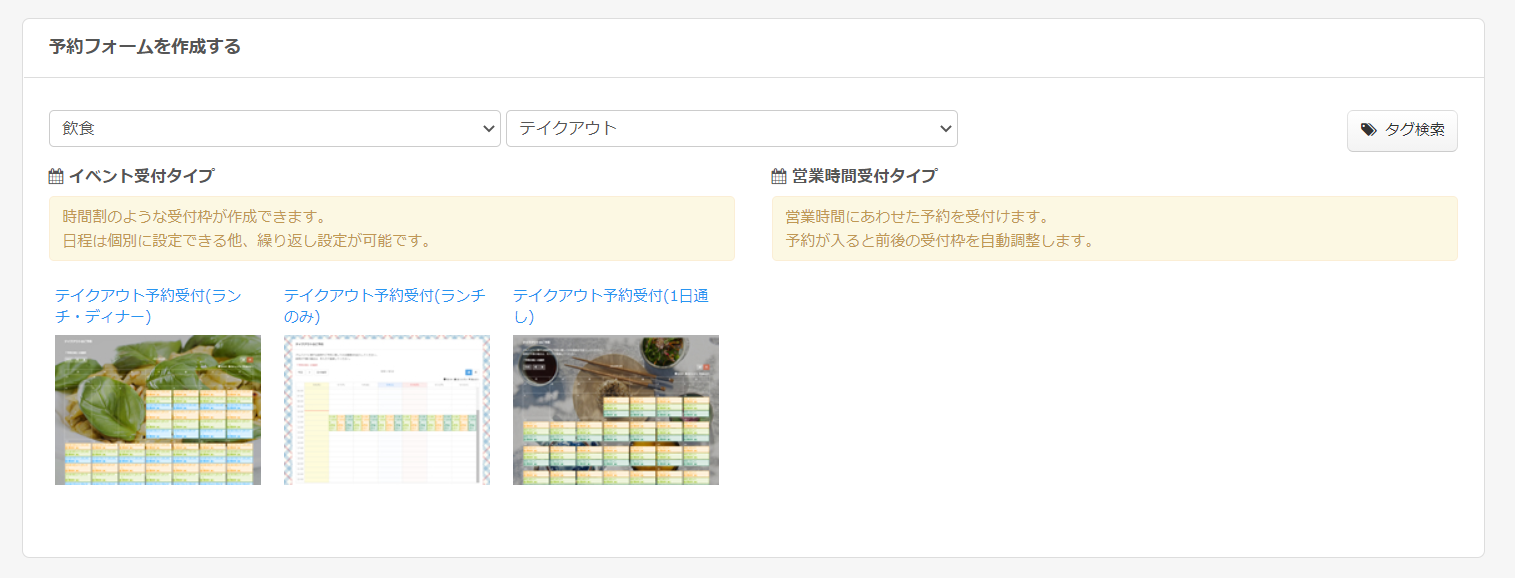Open テイクアウト予約受付(ランチのみ) link

click(x=384, y=306)
